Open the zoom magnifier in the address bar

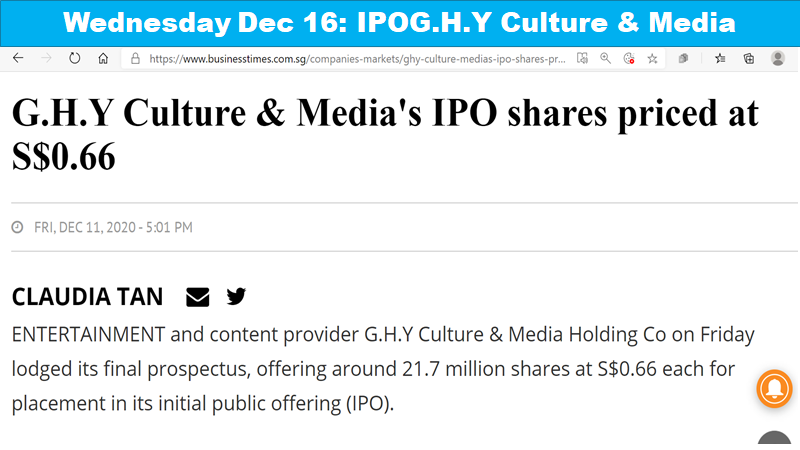[x=606, y=59]
